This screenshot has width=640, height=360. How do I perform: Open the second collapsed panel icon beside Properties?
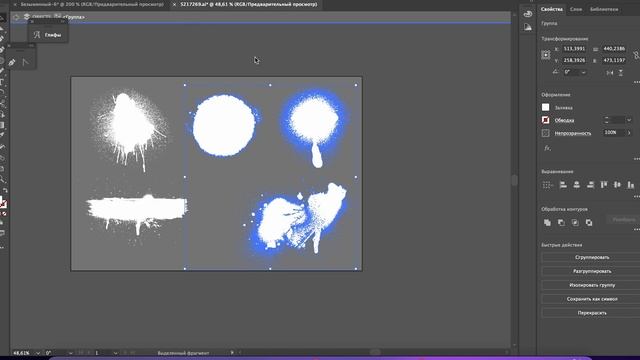pyautogui.click(x=527, y=27)
